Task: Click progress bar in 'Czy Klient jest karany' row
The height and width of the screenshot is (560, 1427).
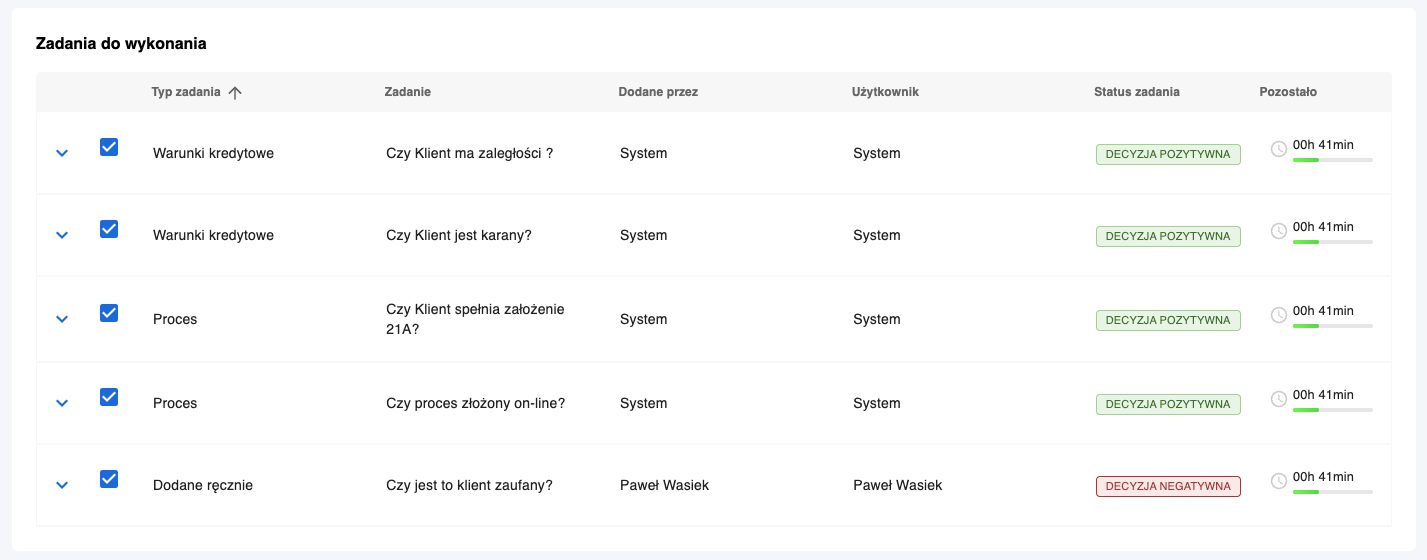Action: [x=1332, y=242]
